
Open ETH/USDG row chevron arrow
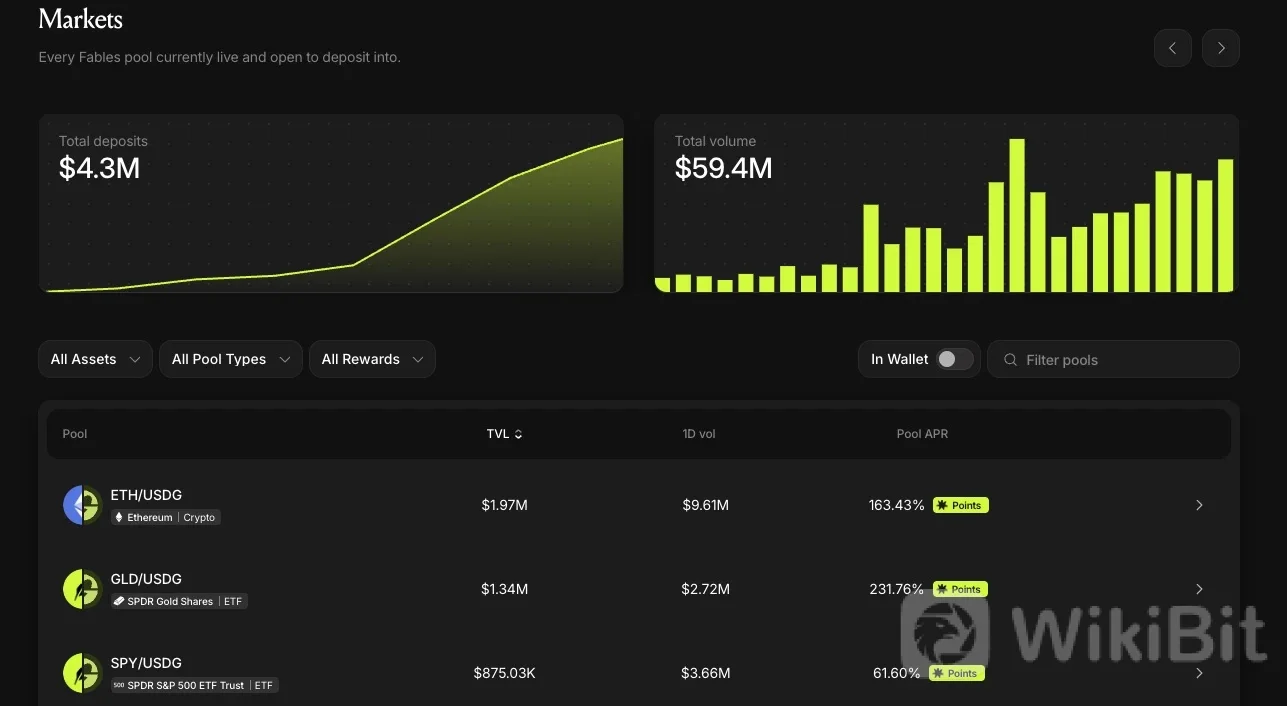(1199, 505)
